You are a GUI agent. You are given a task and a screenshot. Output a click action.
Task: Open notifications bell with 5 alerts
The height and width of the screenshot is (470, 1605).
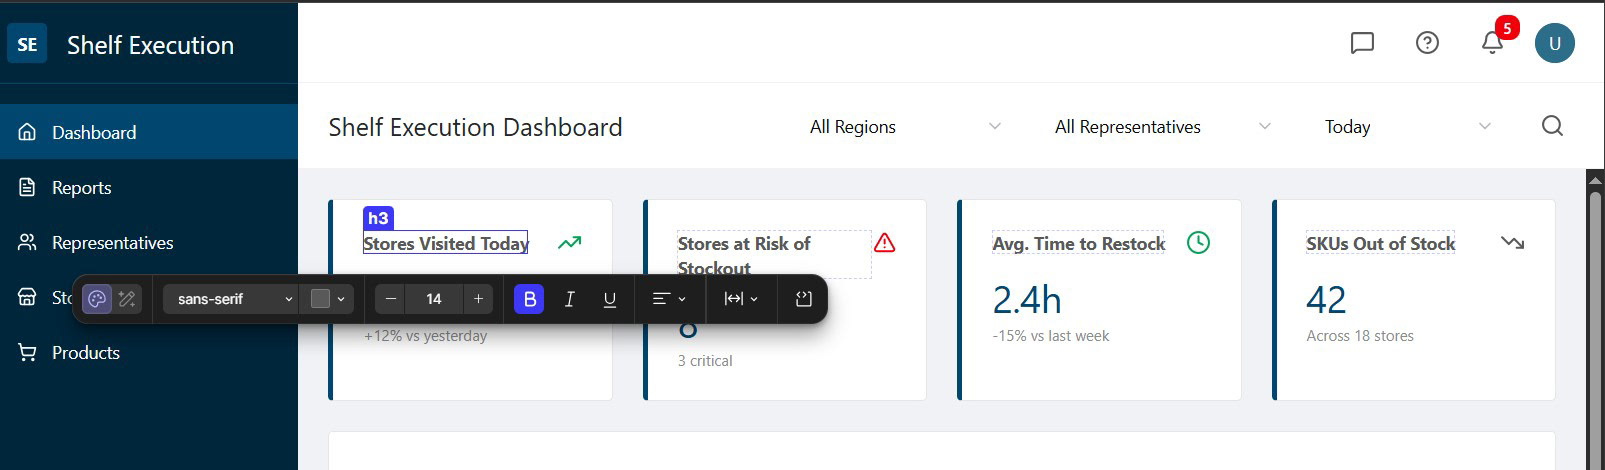tap(1492, 43)
